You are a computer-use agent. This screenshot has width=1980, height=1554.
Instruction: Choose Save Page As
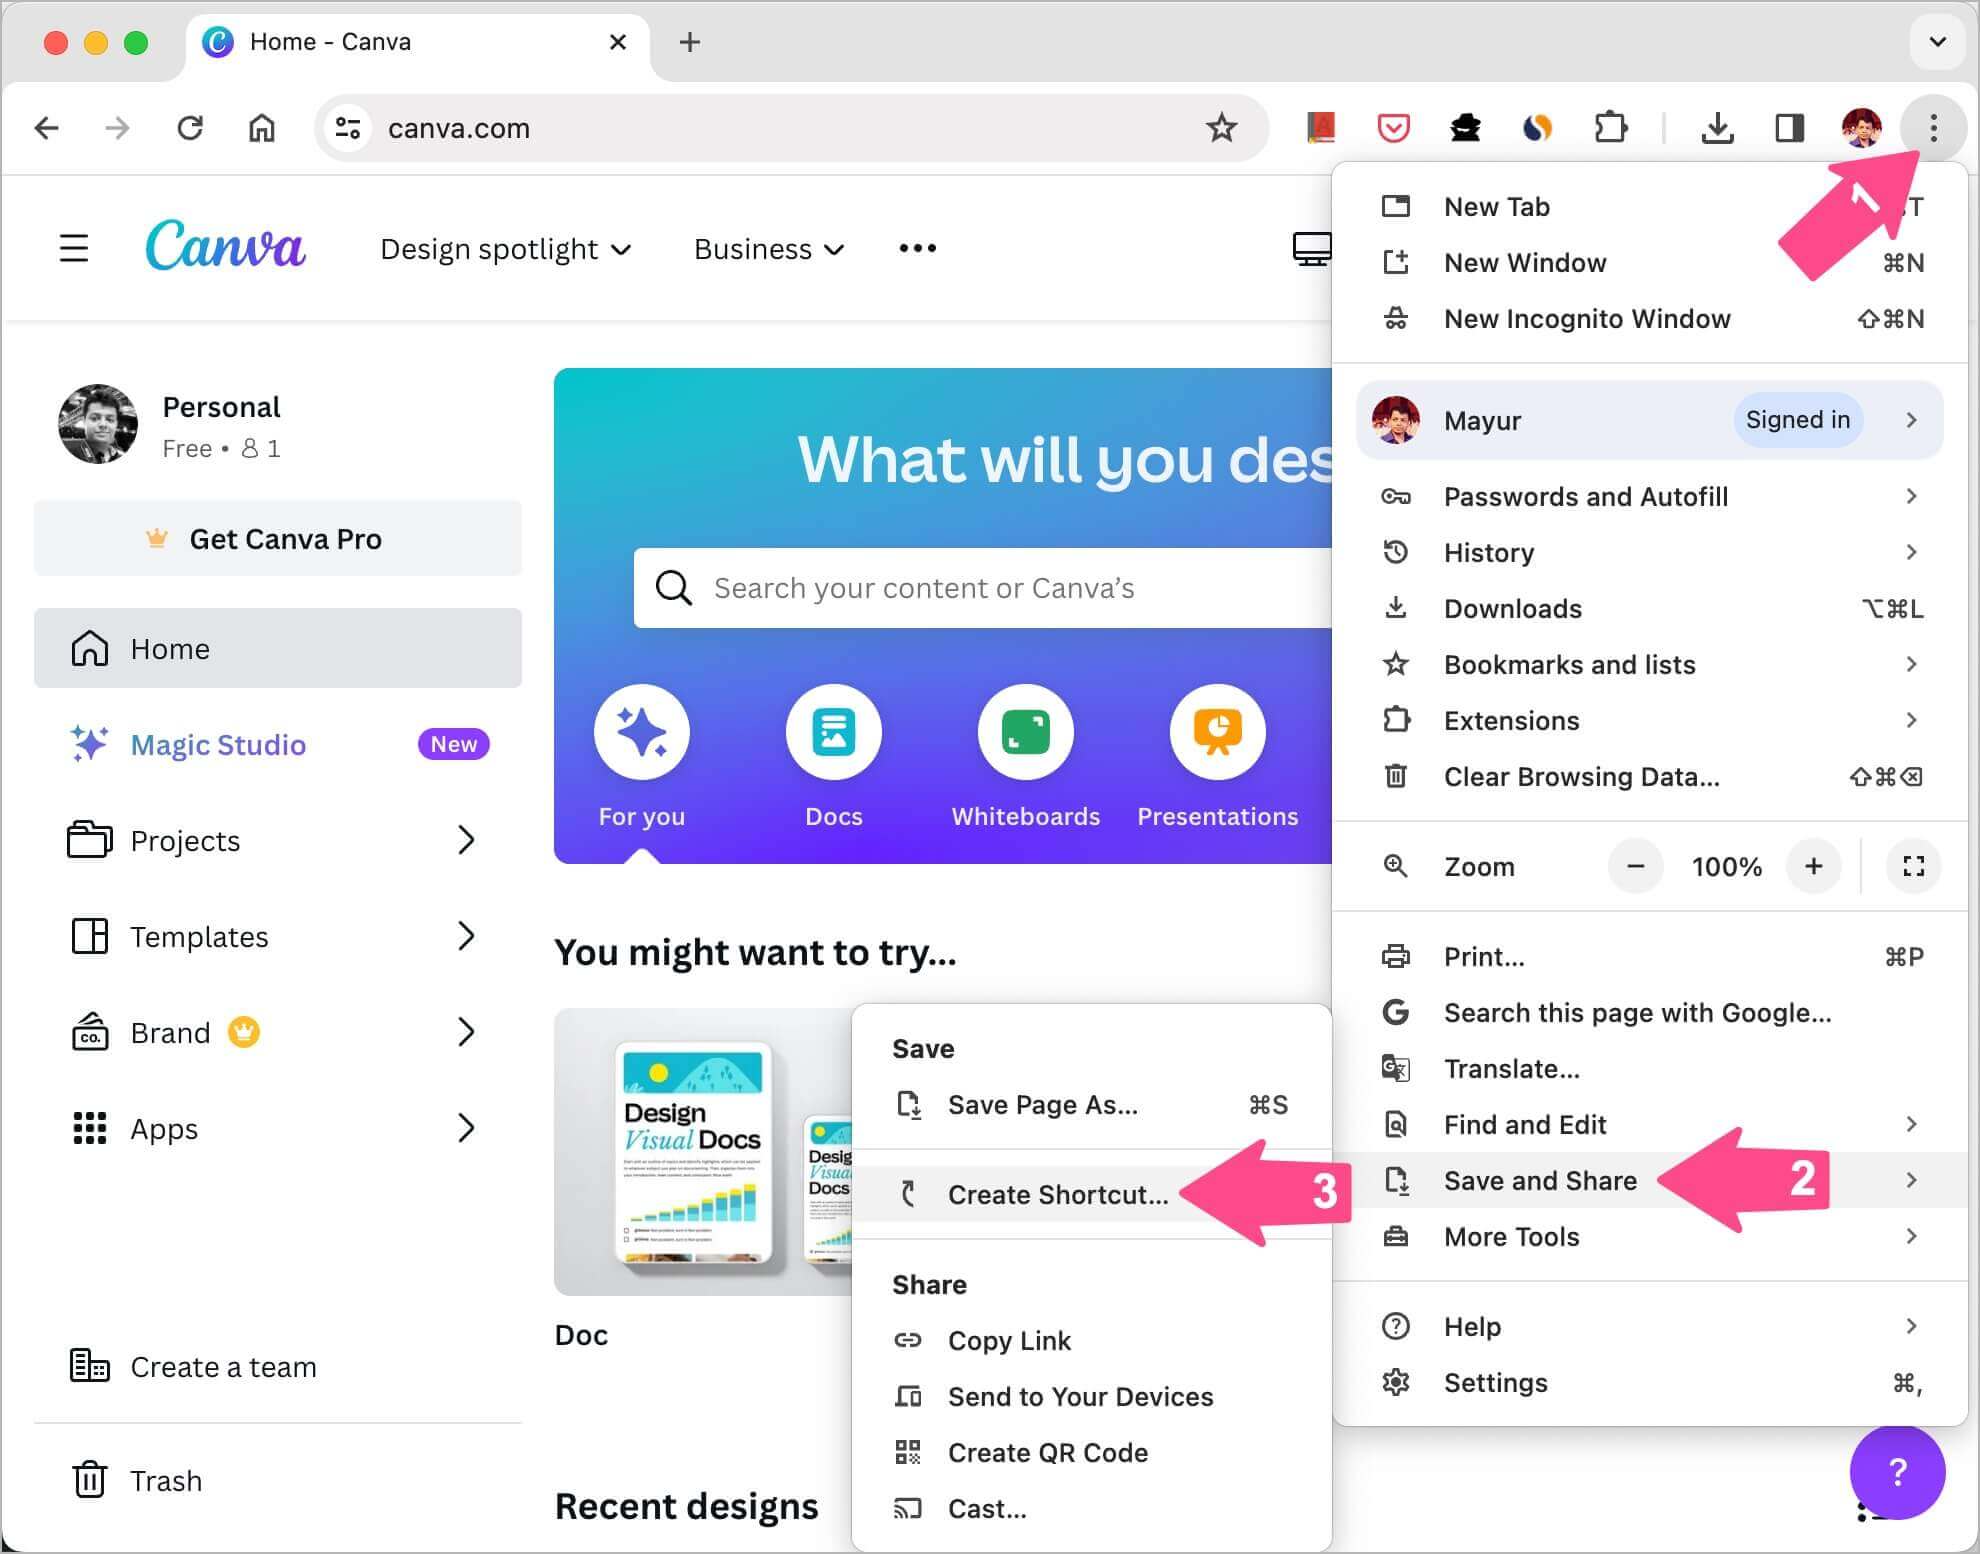pyautogui.click(x=1091, y=1104)
